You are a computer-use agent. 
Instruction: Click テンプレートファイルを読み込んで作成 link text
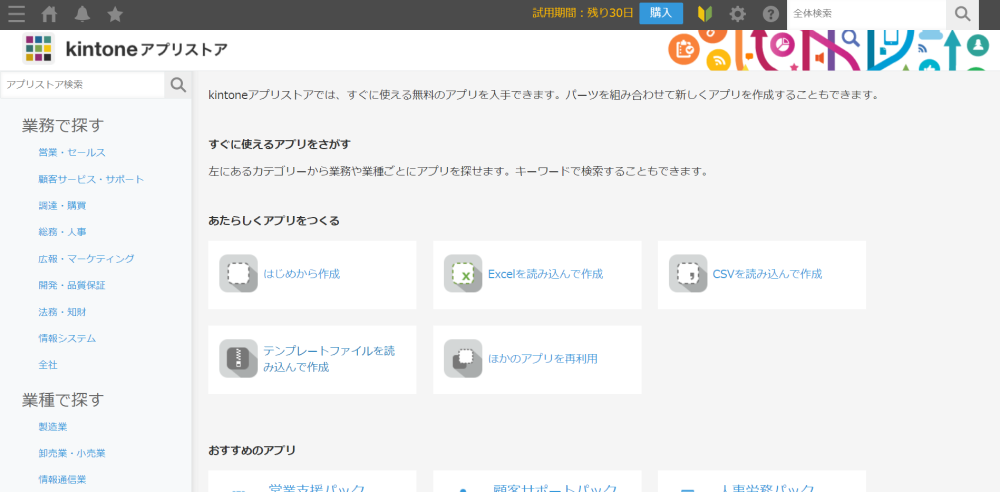coord(329,359)
